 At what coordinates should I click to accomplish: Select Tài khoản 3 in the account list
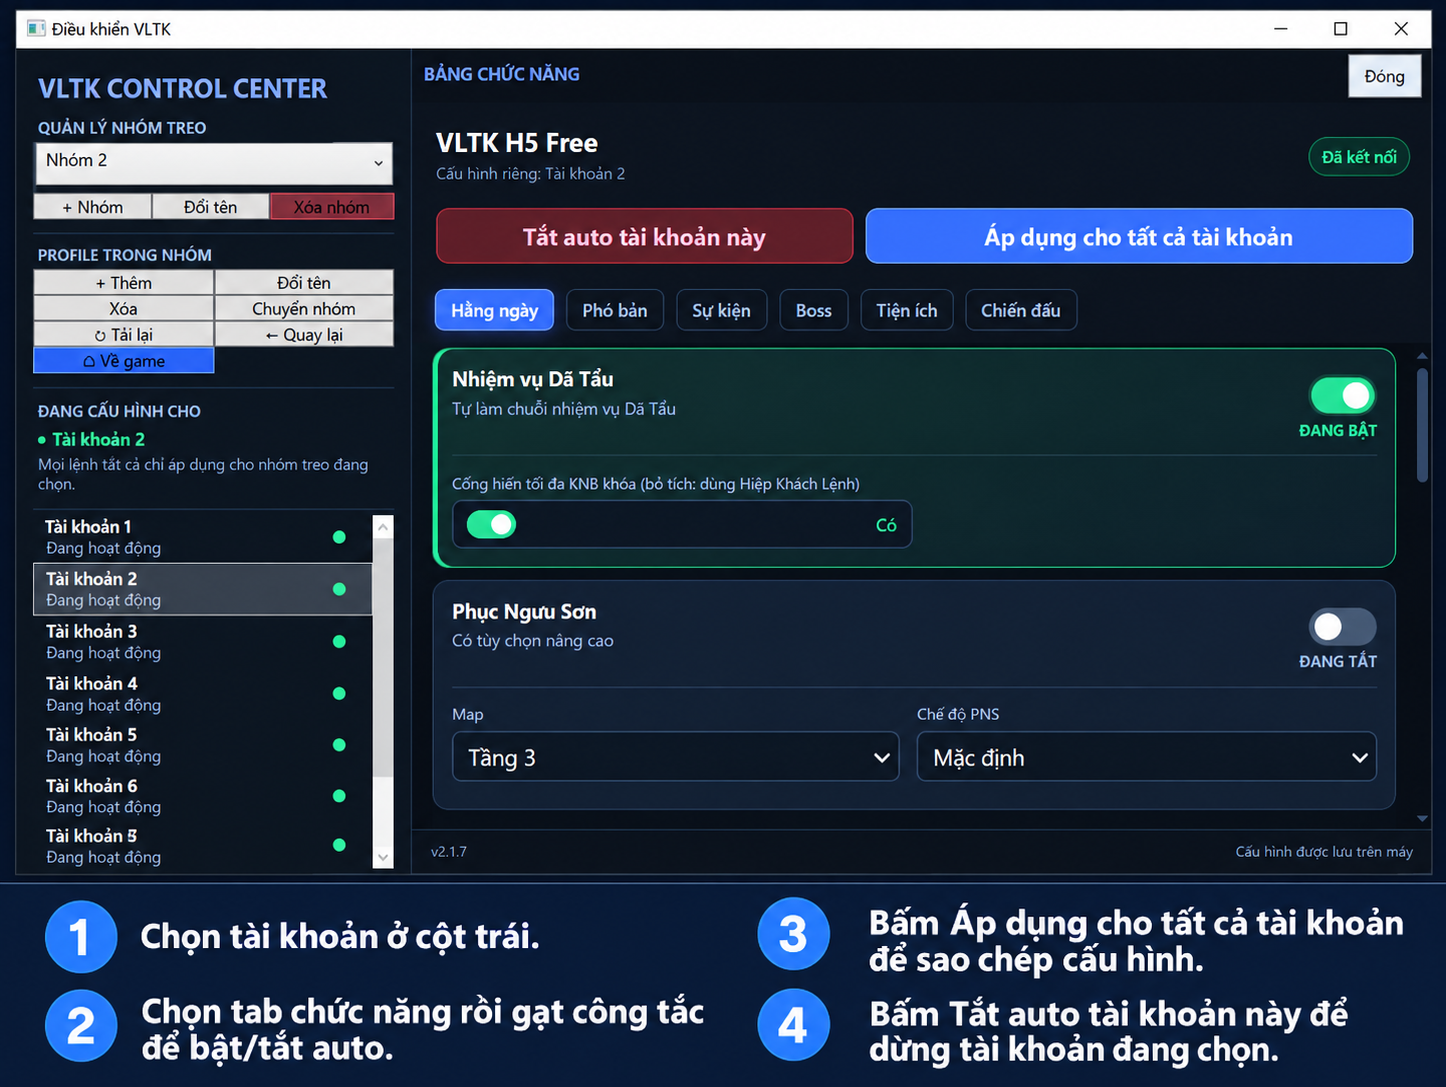point(203,641)
